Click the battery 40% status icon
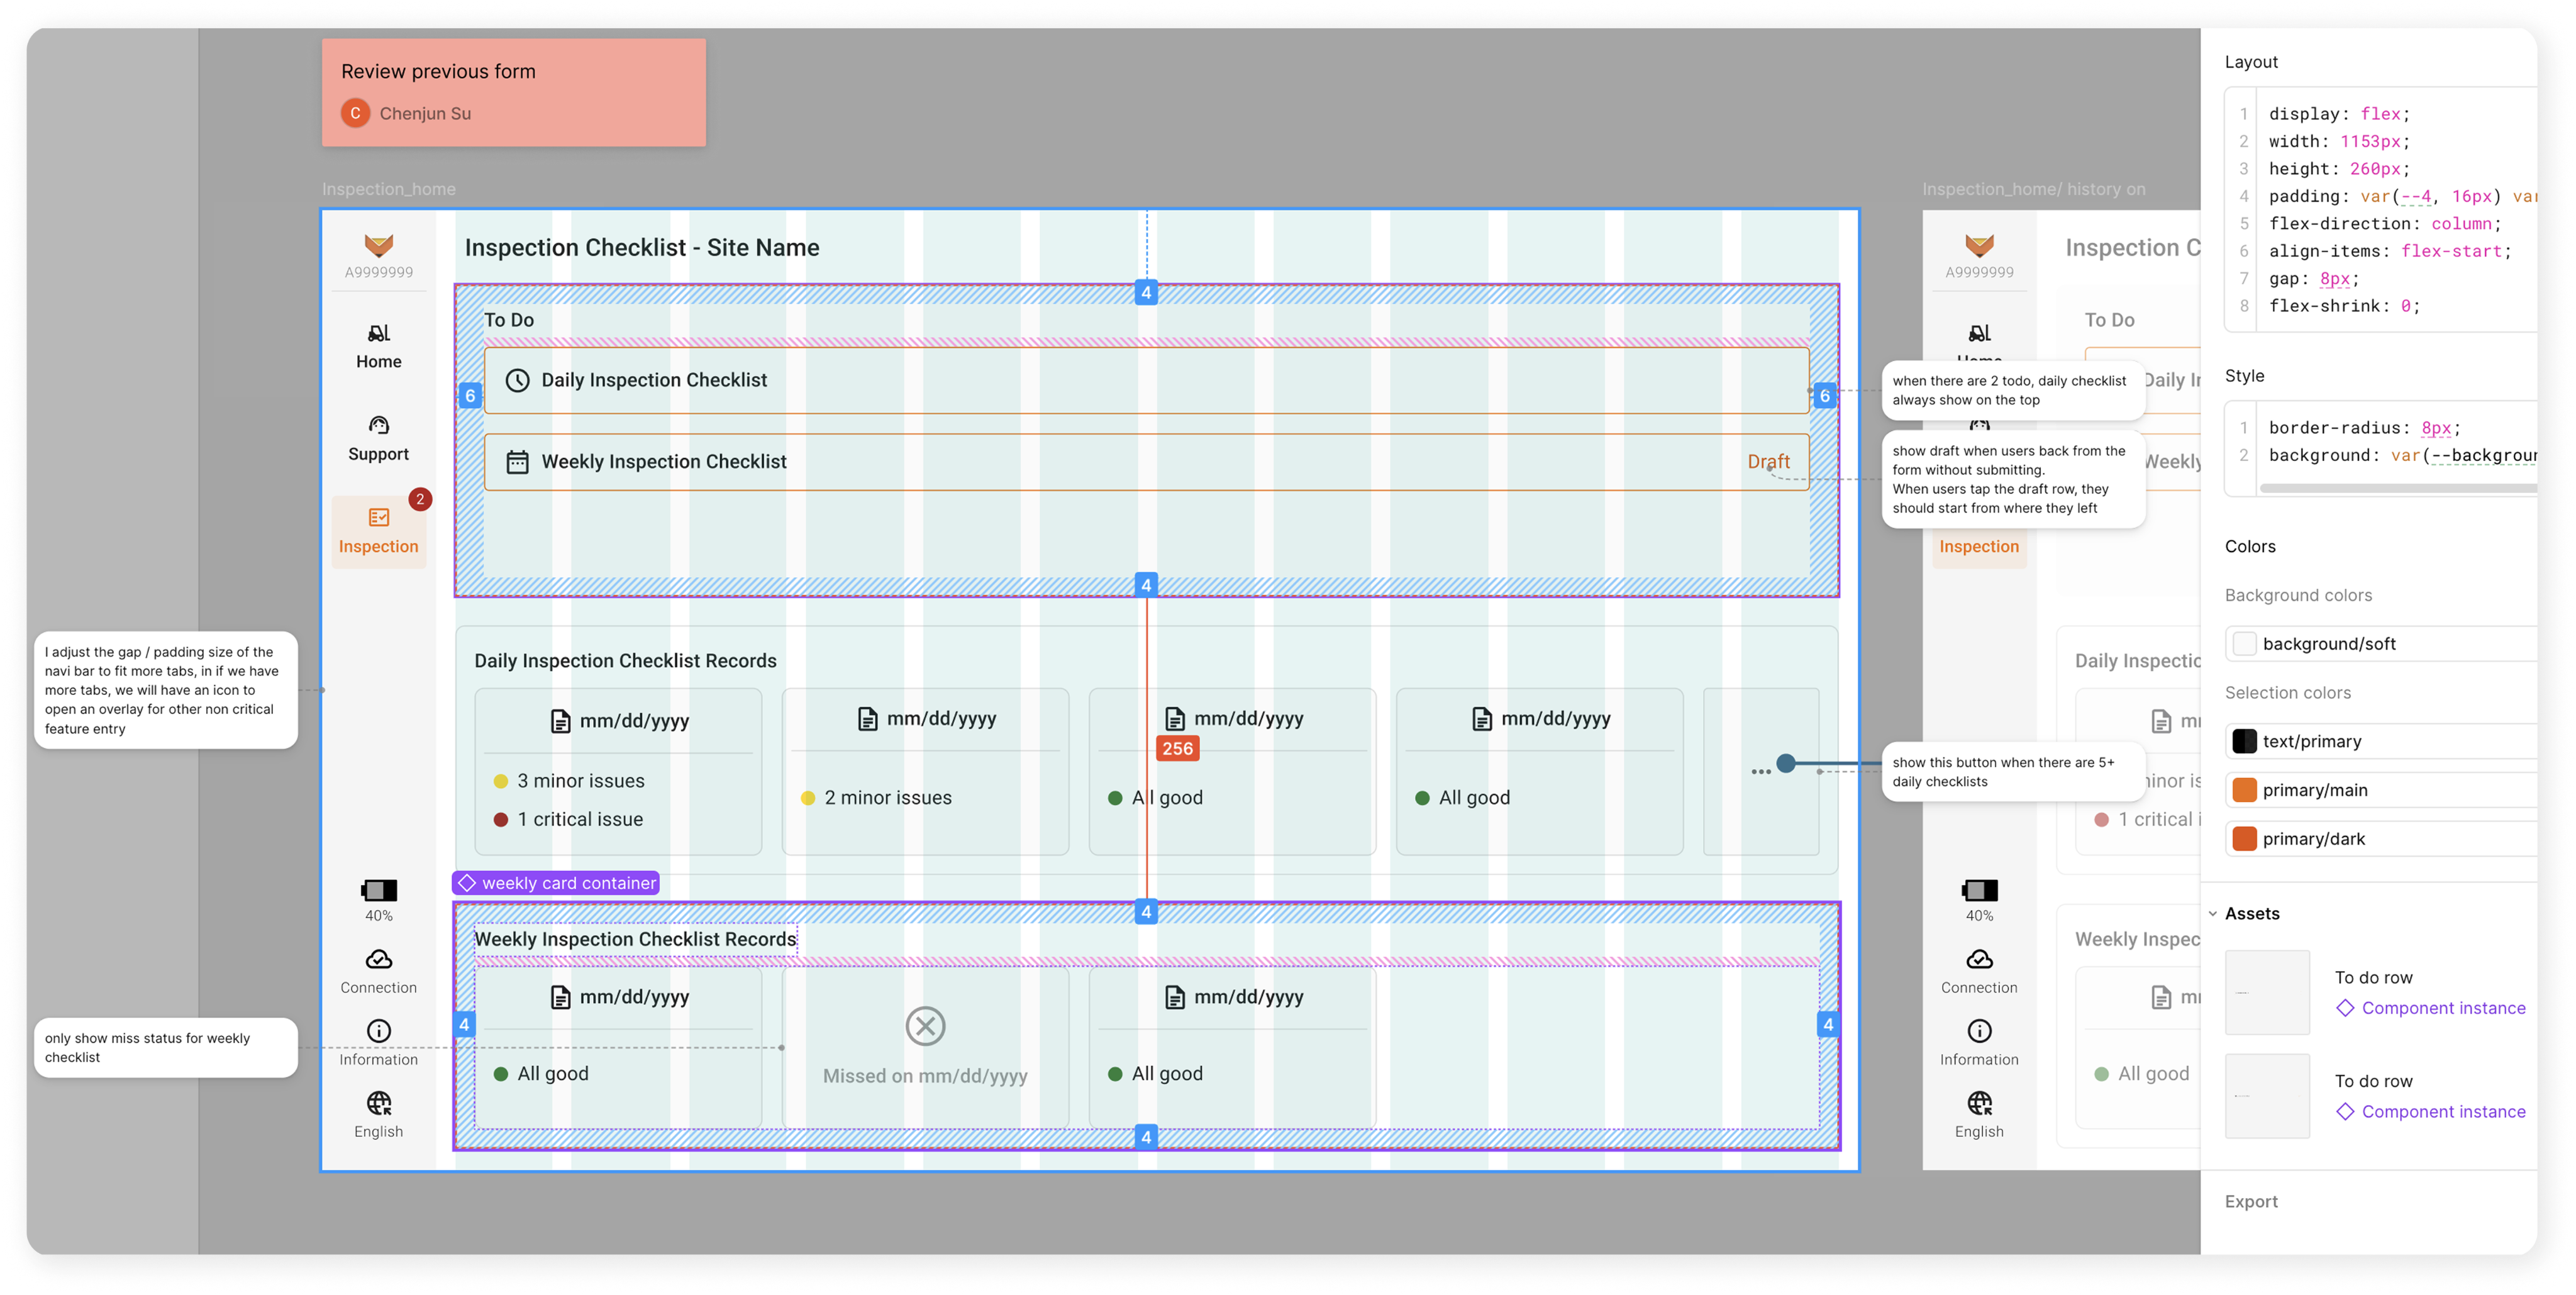Viewport: 2576px width, 1295px height. 378,890
